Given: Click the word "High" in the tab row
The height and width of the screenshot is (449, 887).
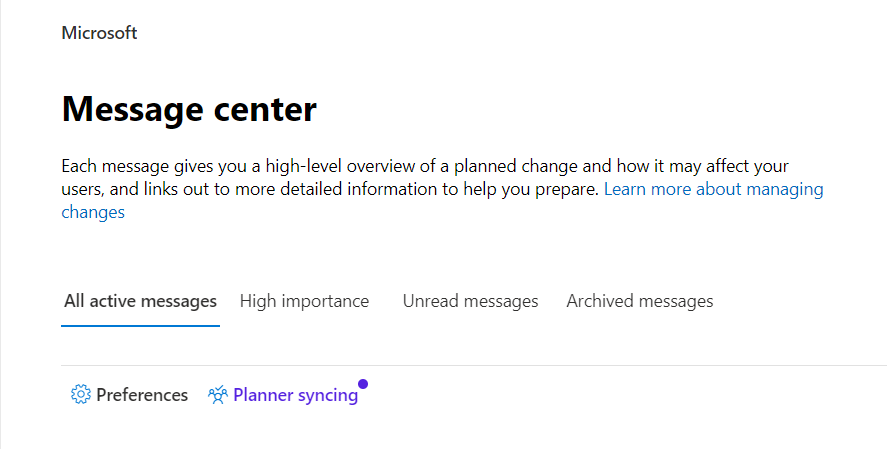Looking at the screenshot, I should point(258,301).
